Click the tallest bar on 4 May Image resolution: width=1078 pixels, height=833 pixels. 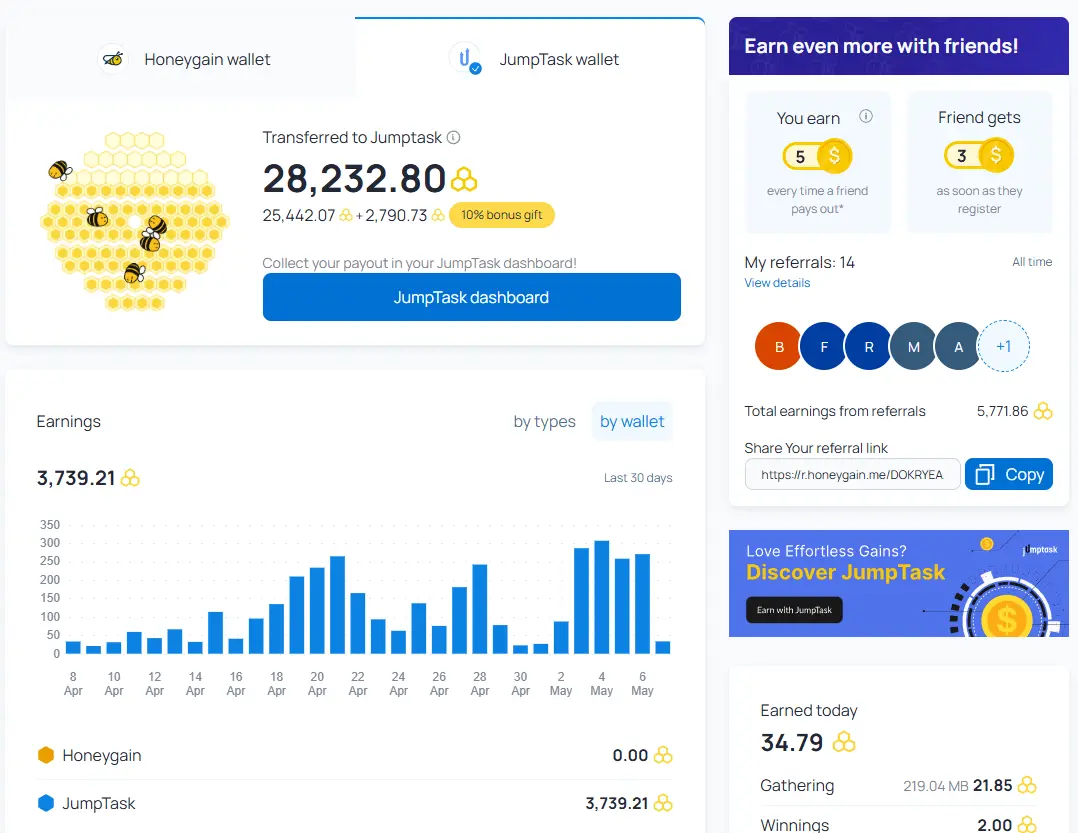coord(602,597)
